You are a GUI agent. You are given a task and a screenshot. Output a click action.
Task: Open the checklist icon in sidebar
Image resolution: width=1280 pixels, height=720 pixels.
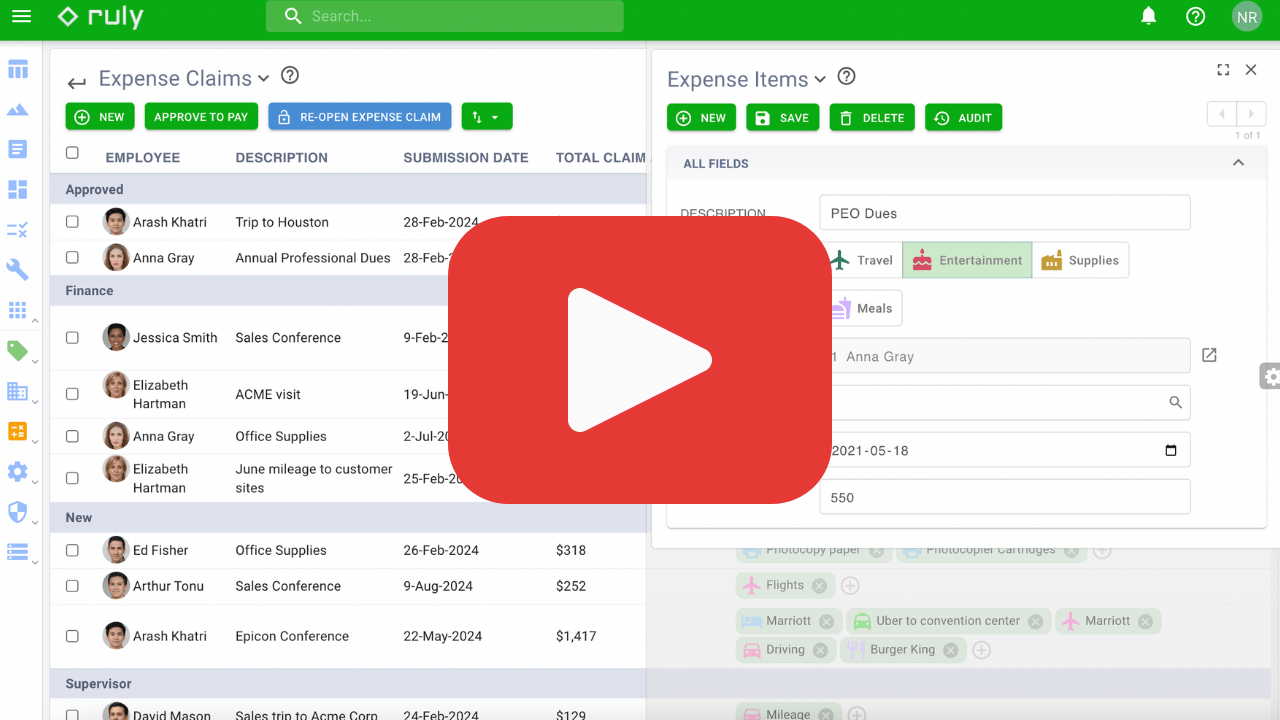18,230
